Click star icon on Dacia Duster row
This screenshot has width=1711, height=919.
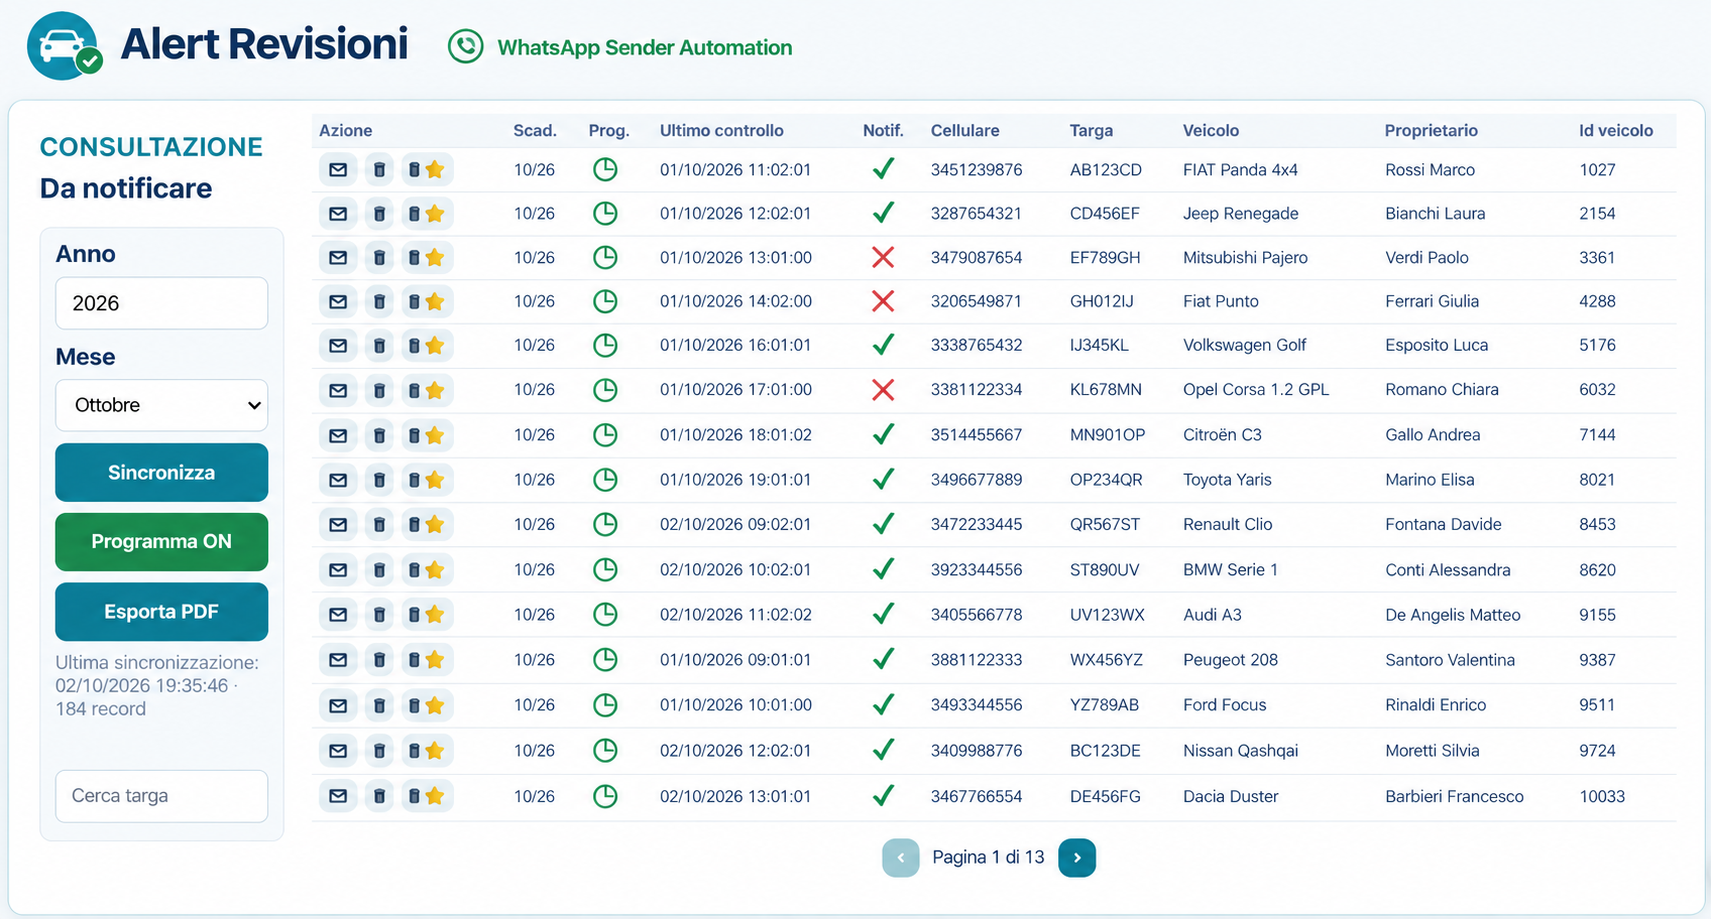point(434,797)
